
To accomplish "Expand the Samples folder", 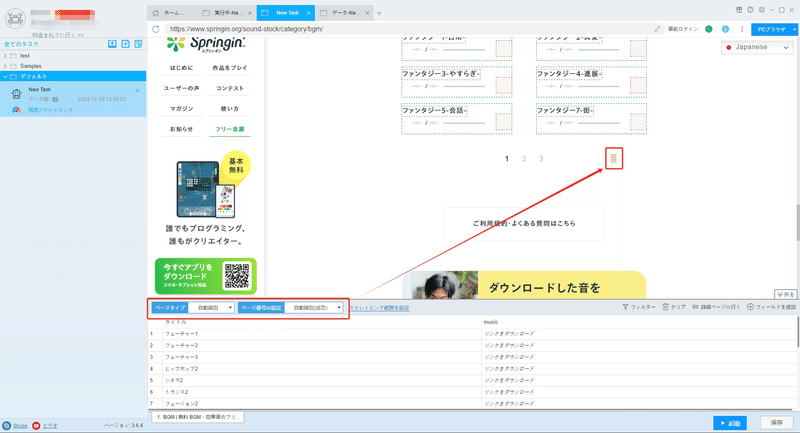I will point(5,66).
